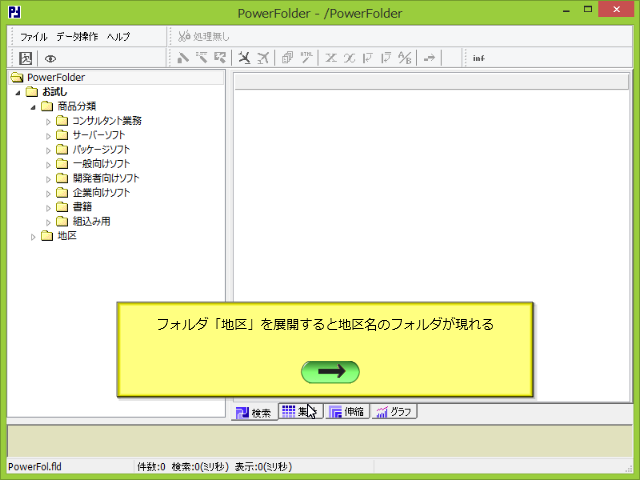Select the 商品分類 tree item

click(77, 106)
